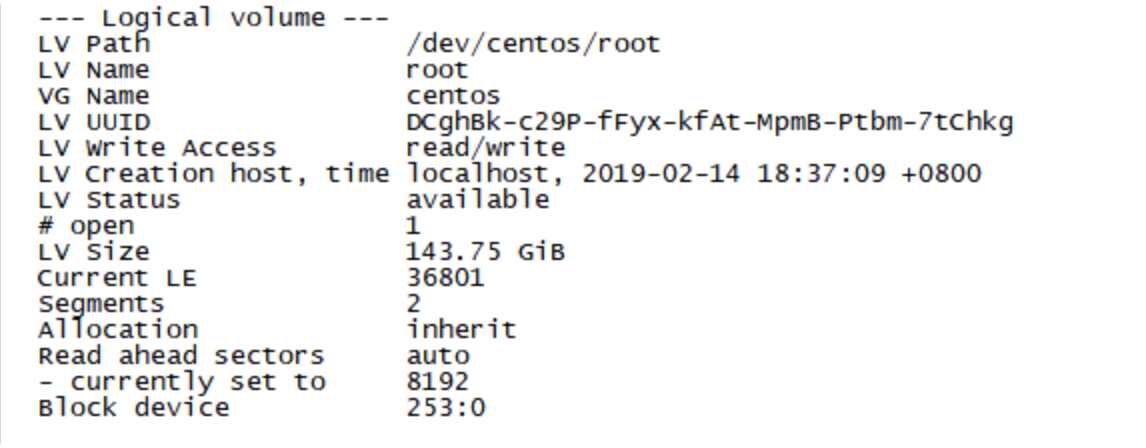Click the Current LE value 36801
Viewport: 1146px width, 448px height.
(x=445, y=278)
